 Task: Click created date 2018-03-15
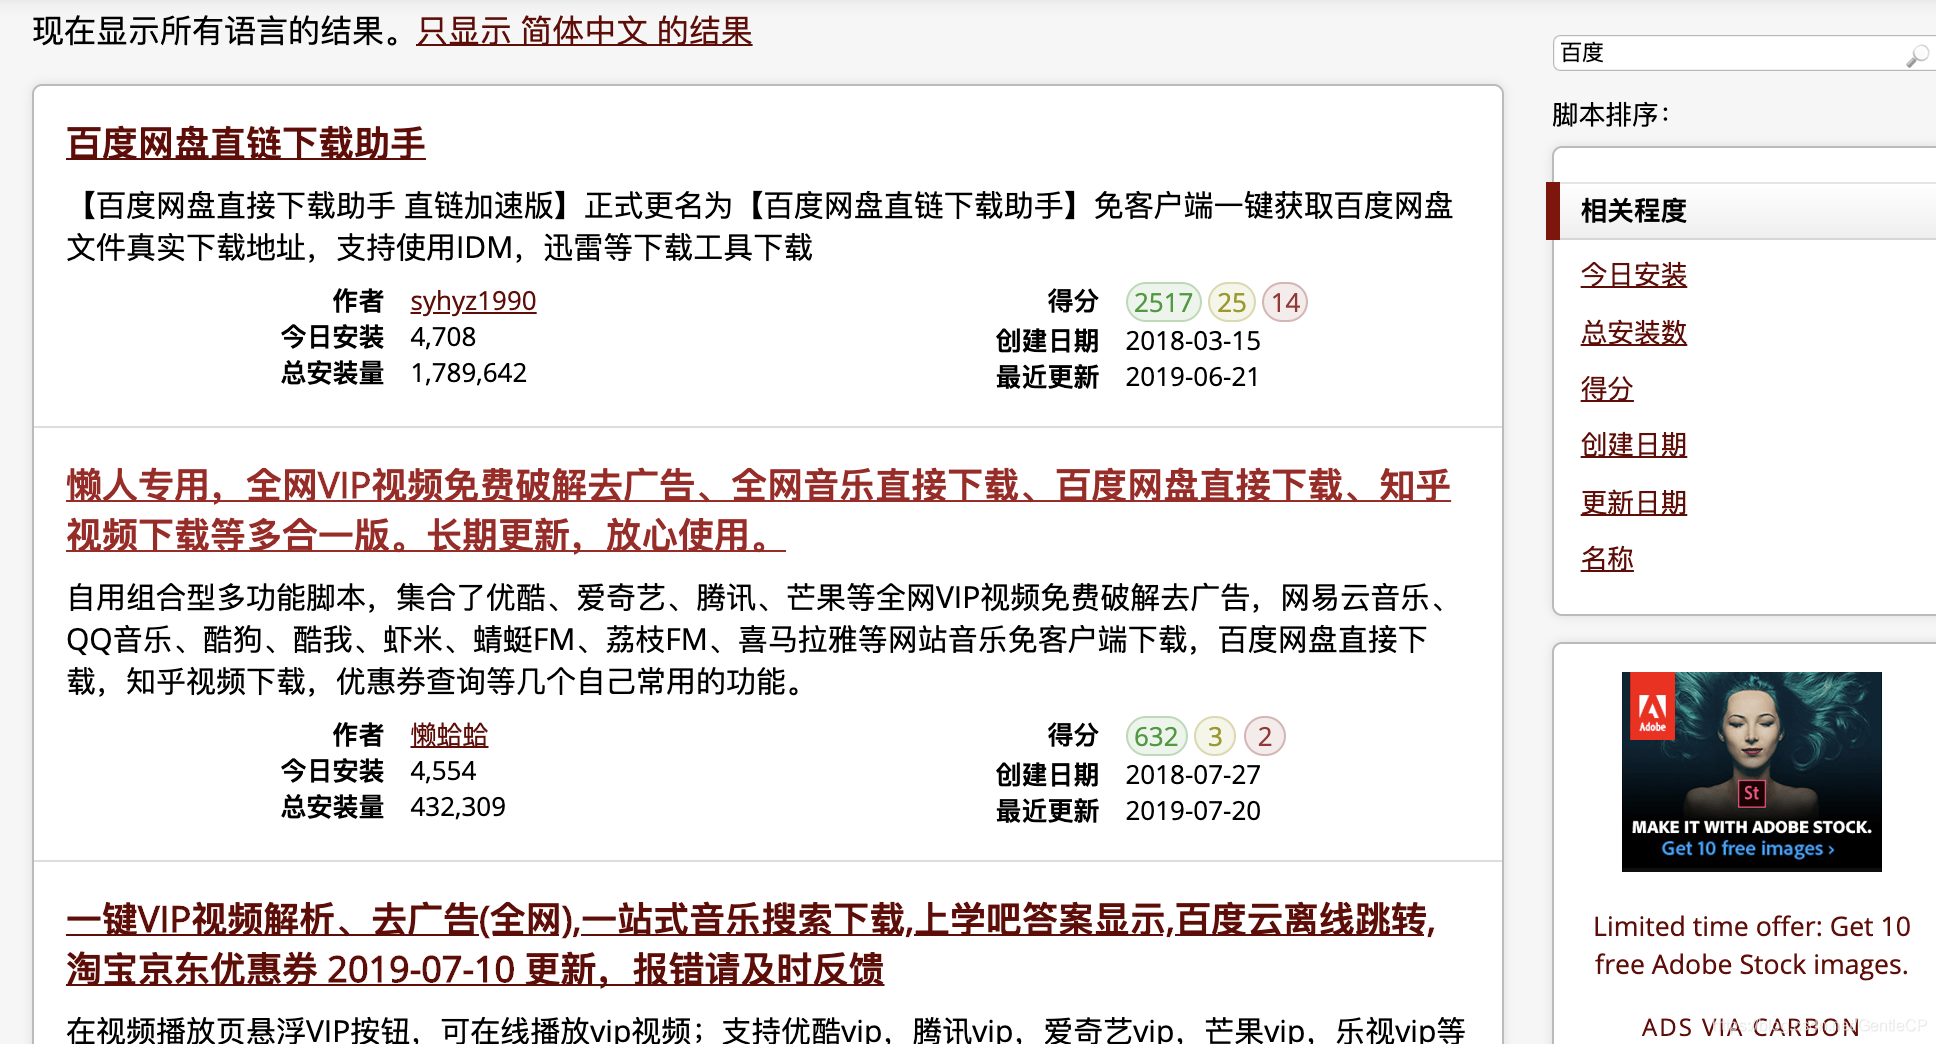(1193, 341)
